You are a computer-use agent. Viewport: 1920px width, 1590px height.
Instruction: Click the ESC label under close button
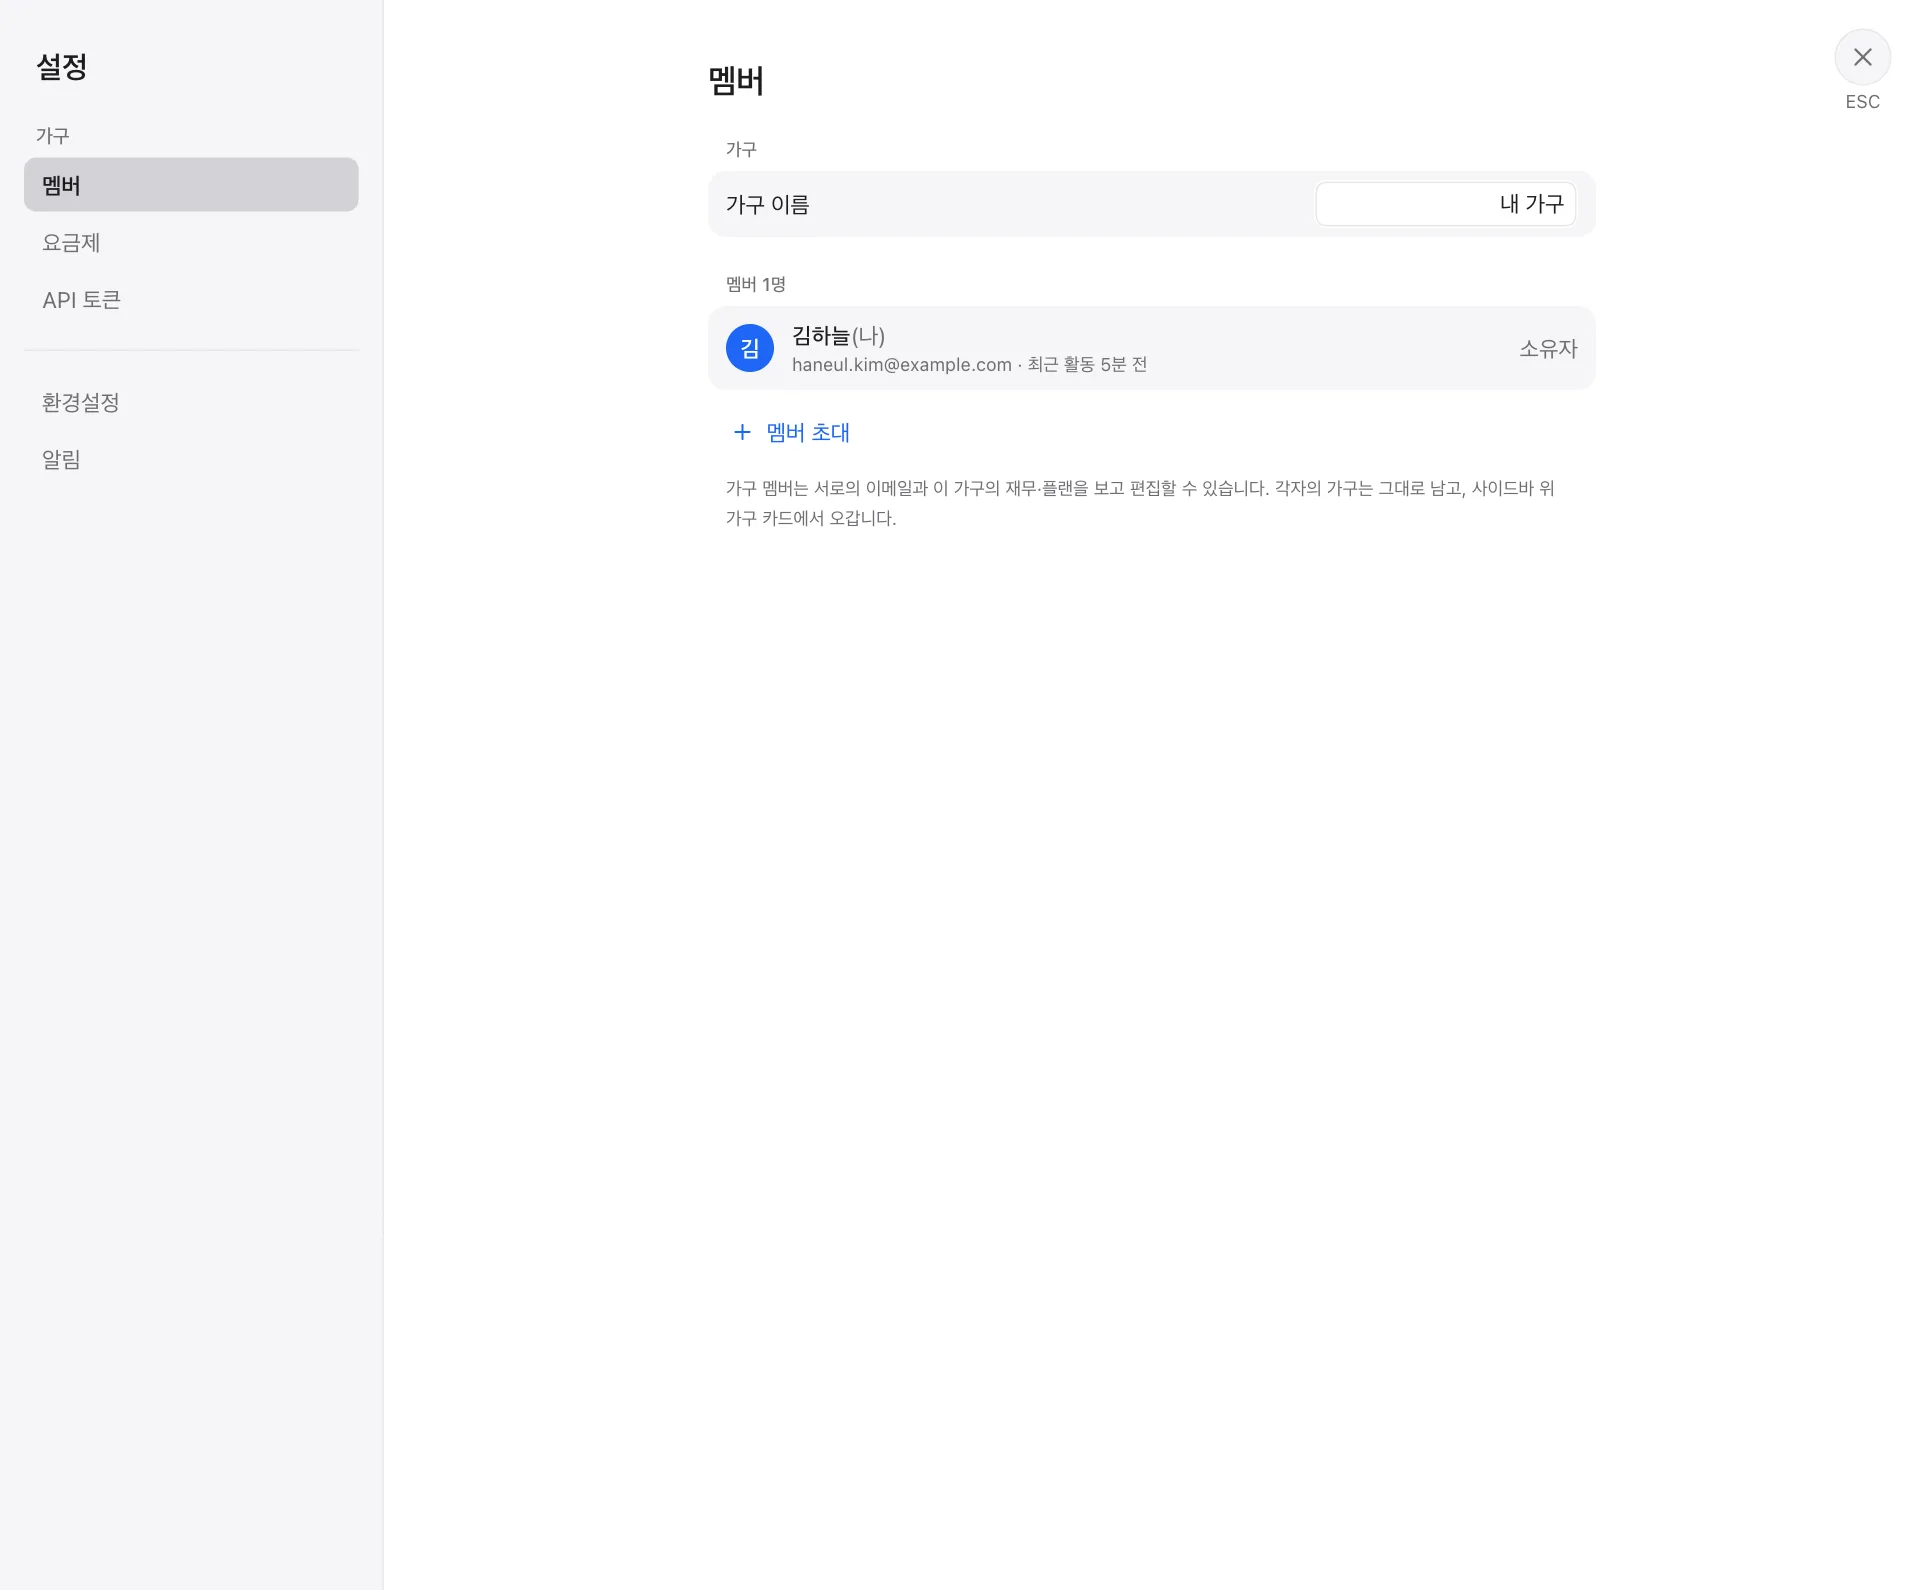point(1862,102)
